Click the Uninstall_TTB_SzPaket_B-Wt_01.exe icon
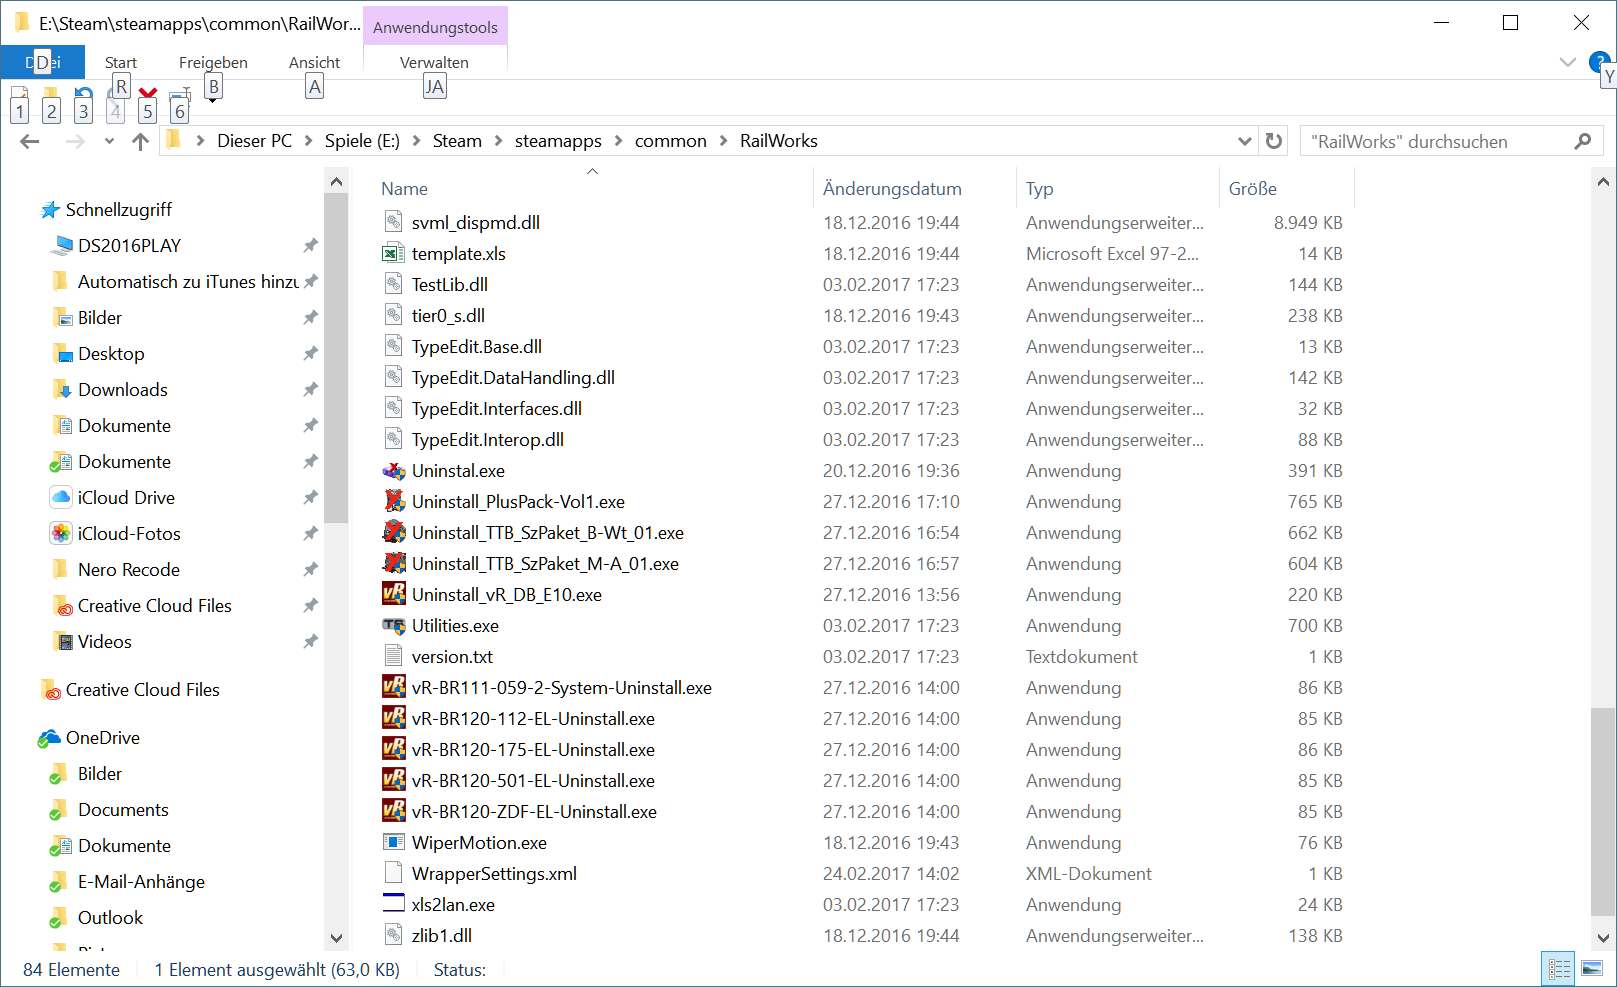This screenshot has height=987, width=1617. coord(394,532)
